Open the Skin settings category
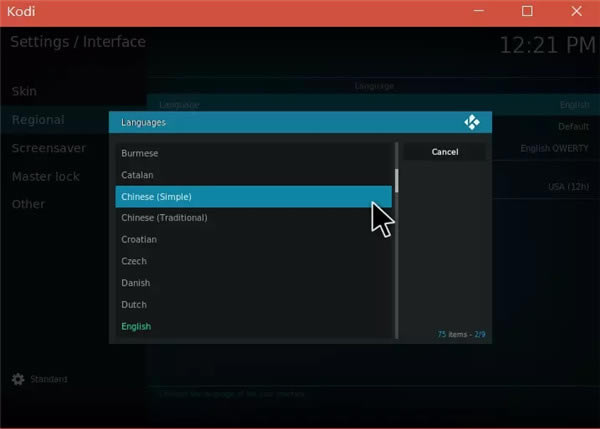 [x=24, y=91]
